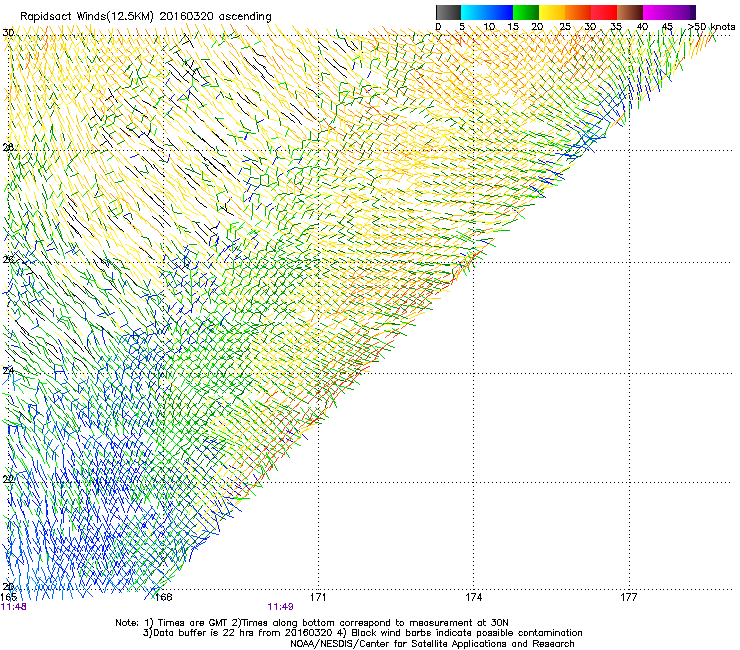740x650 pixels.
Task: Click the note line 'Times are GMT'
Action: click(x=192, y=623)
